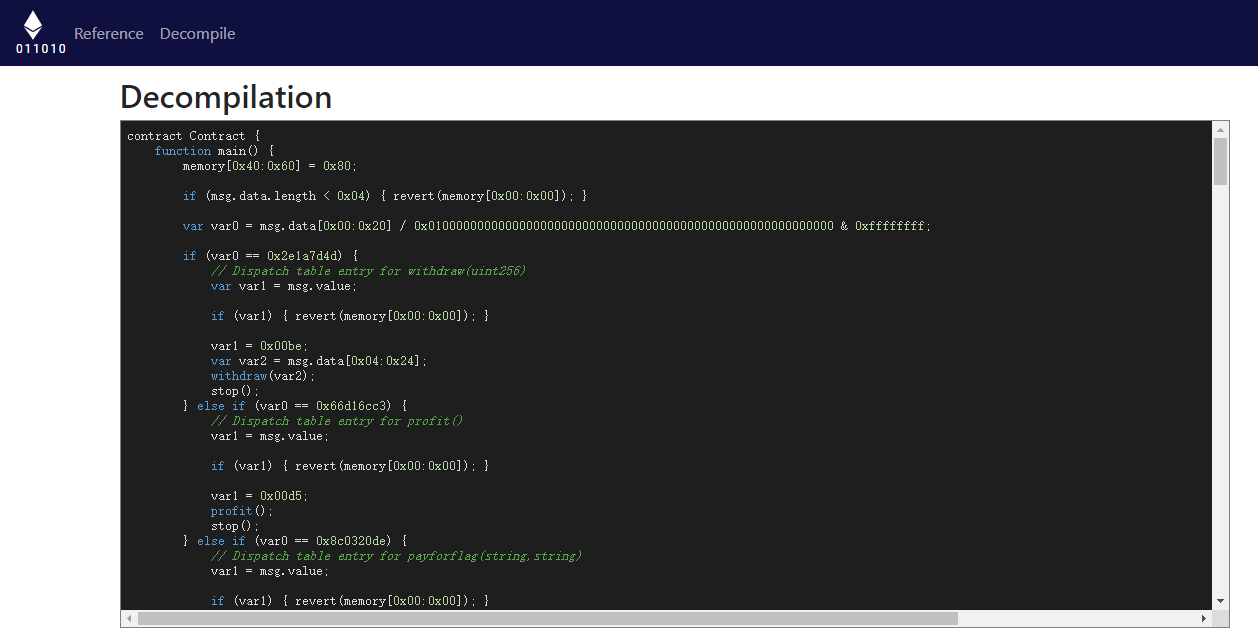
Task: Click the 0x2e1a7d4d selector value
Action: click(303, 256)
